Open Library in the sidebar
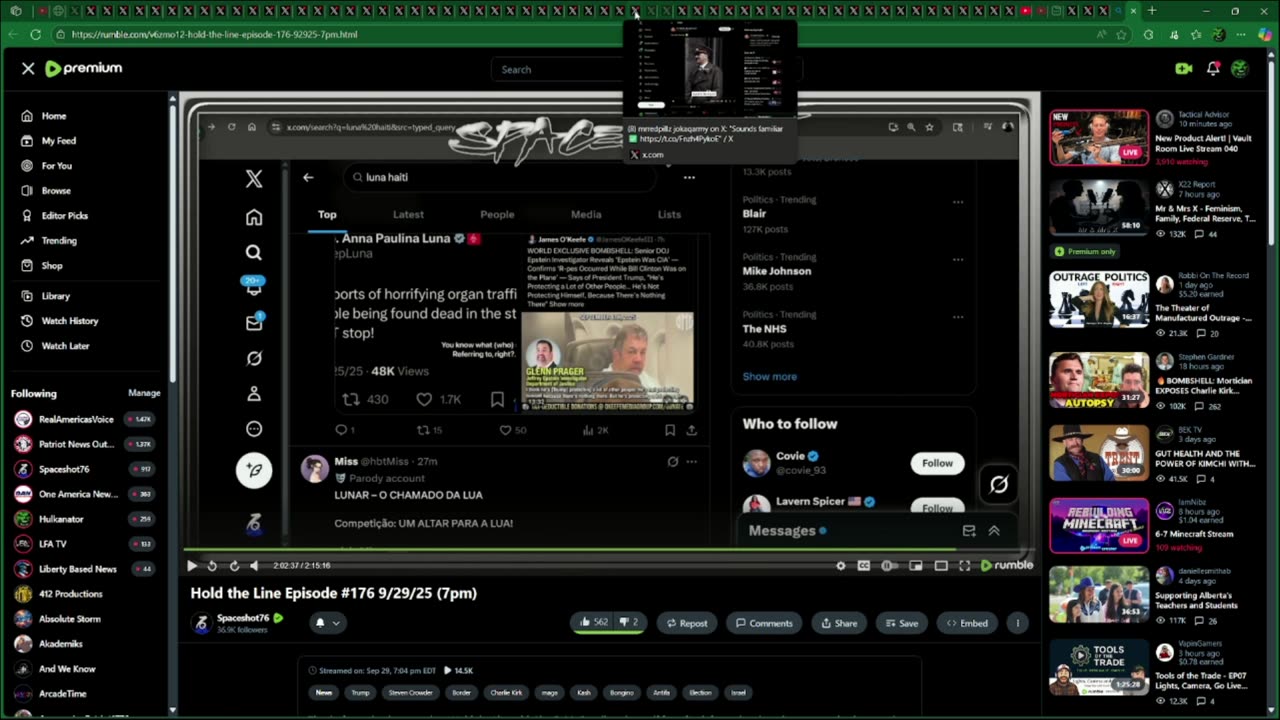This screenshot has width=1280, height=720. point(56,296)
